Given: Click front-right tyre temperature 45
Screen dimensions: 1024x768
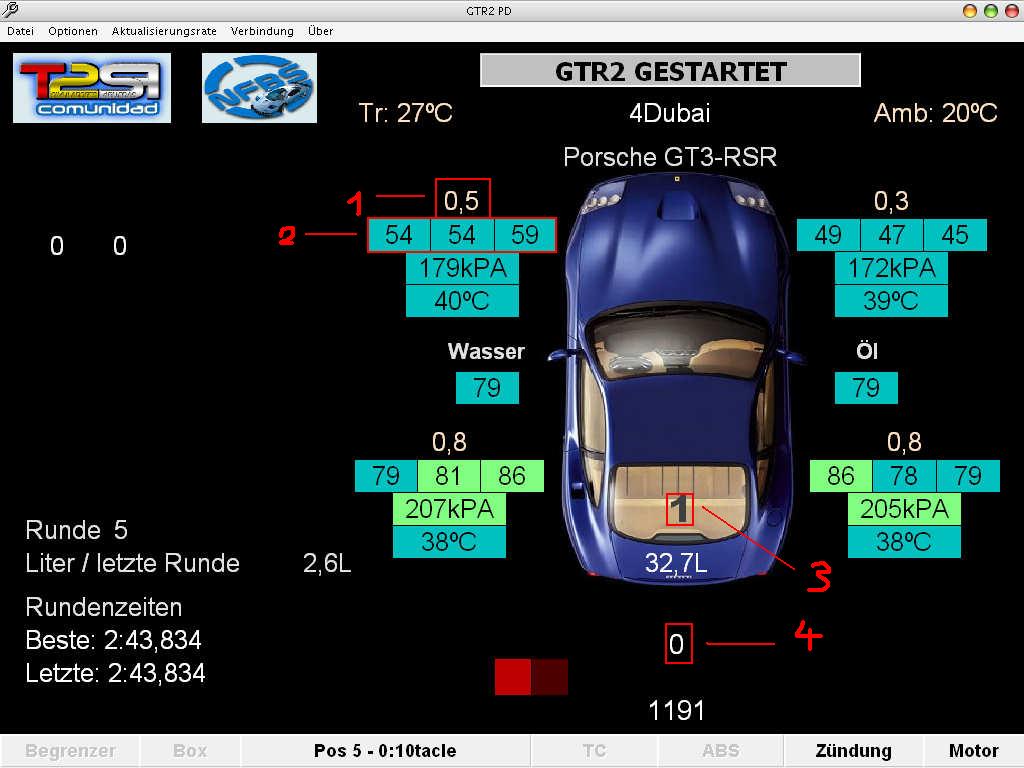Looking at the screenshot, I should [x=955, y=235].
